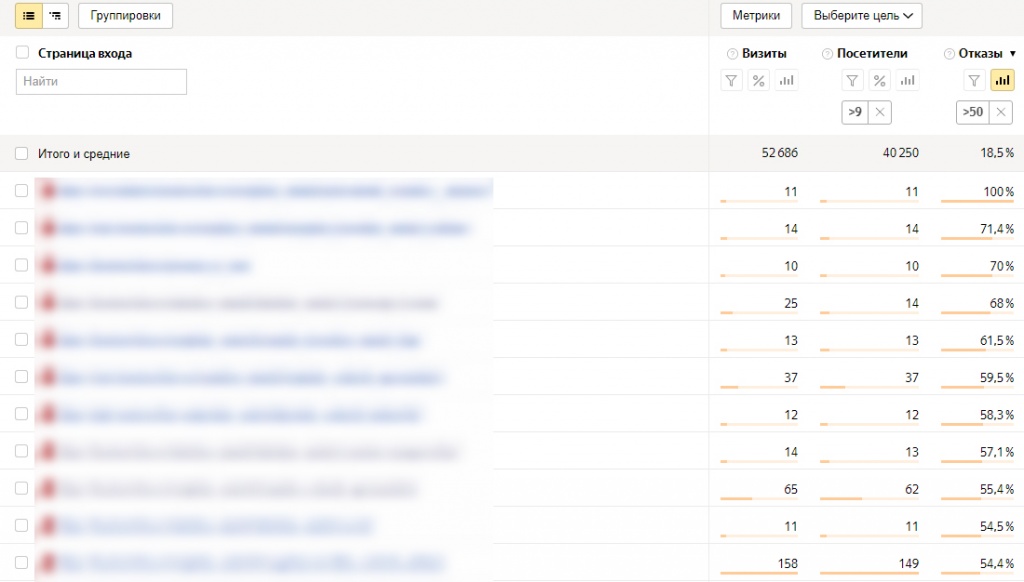Select the checkbox for the 100% bounce row
Viewport: 1024px width, 582px height.
click(22, 191)
